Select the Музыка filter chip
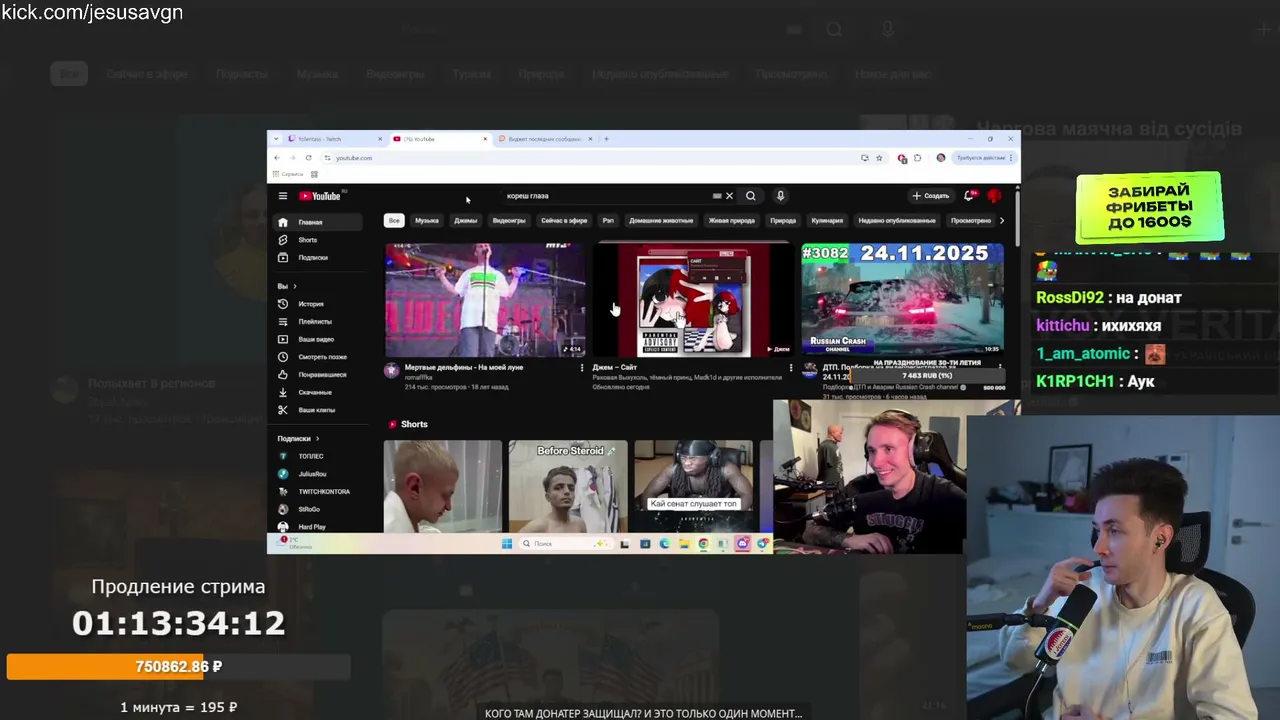Screen dimensions: 1280x720 427,220
